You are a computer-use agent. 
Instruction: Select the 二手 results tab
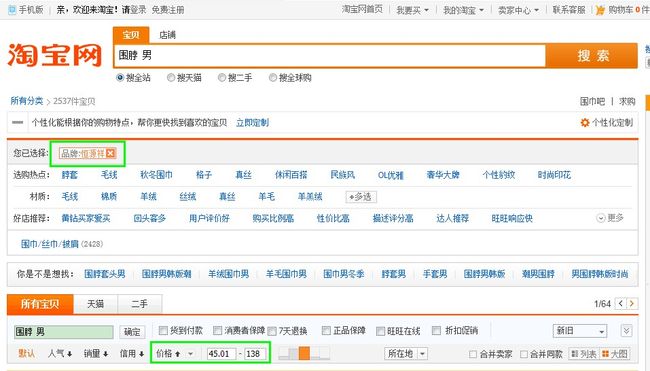point(140,304)
